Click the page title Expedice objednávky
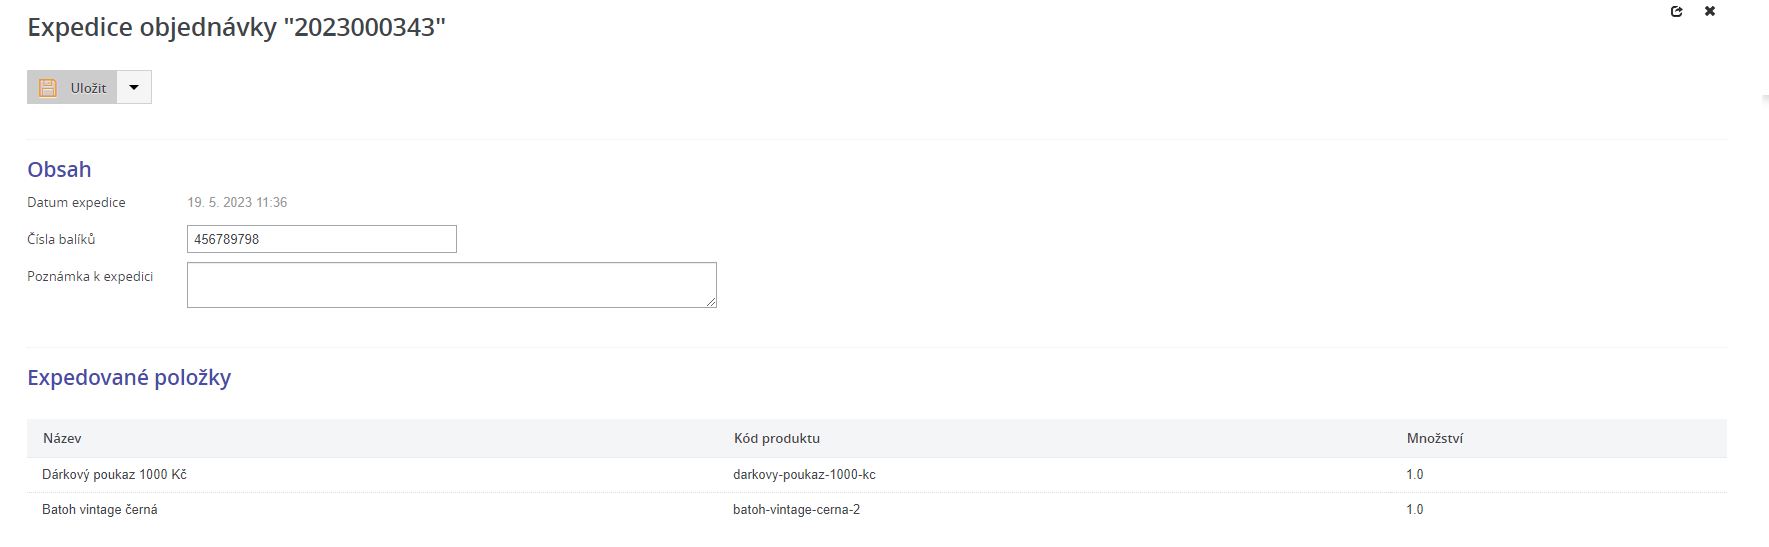This screenshot has width=1769, height=547. pos(236,28)
